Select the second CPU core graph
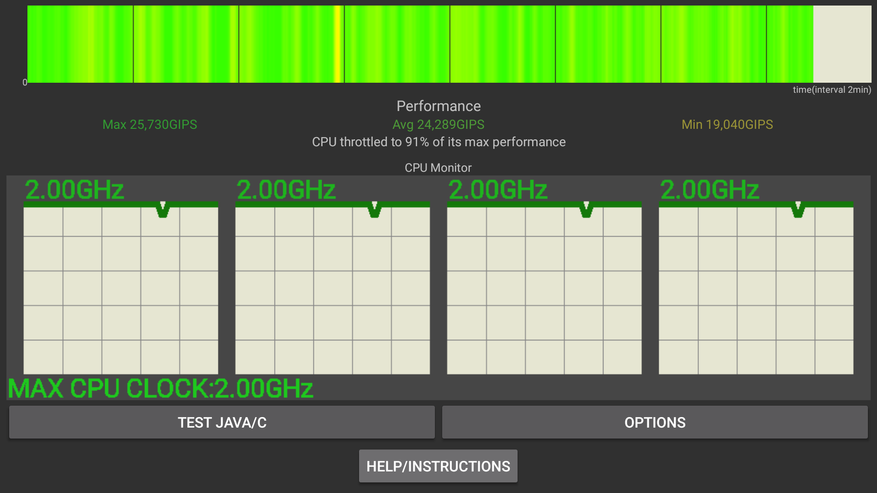This screenshot has width=877, height=493. coord(333,288)
